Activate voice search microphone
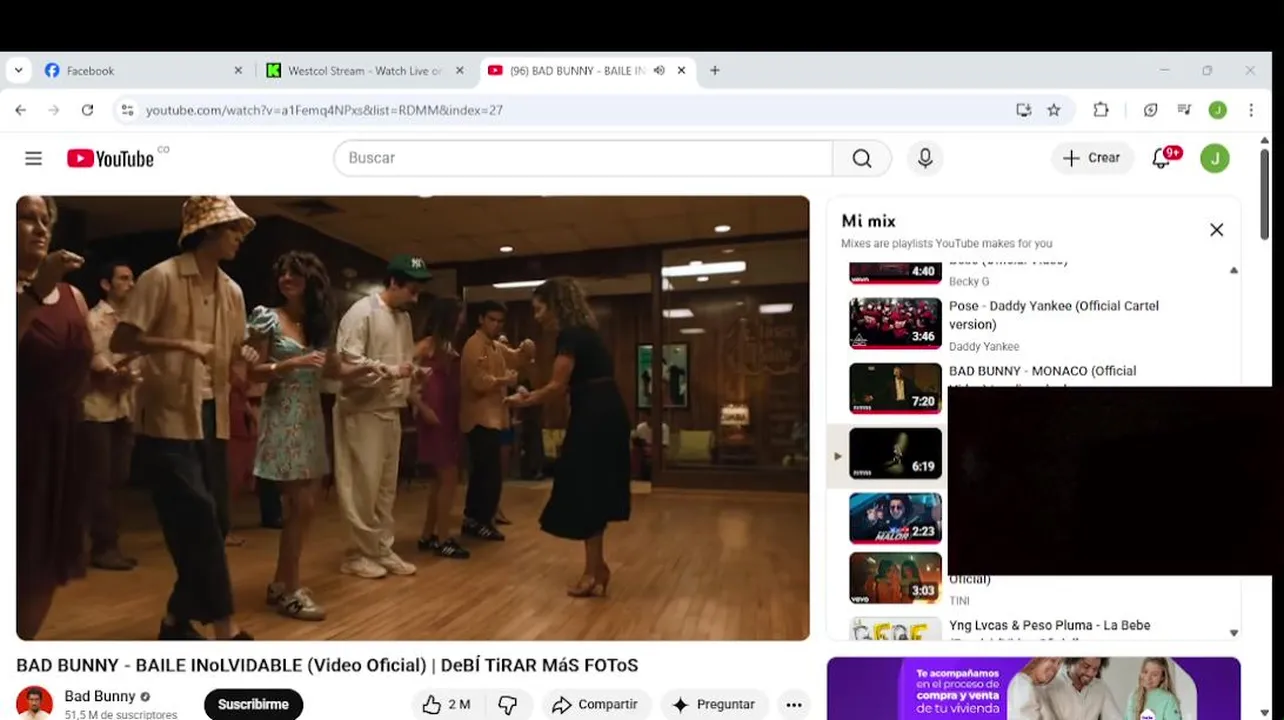This screenshot has width=1284, height=720. (x=925, y=158)
